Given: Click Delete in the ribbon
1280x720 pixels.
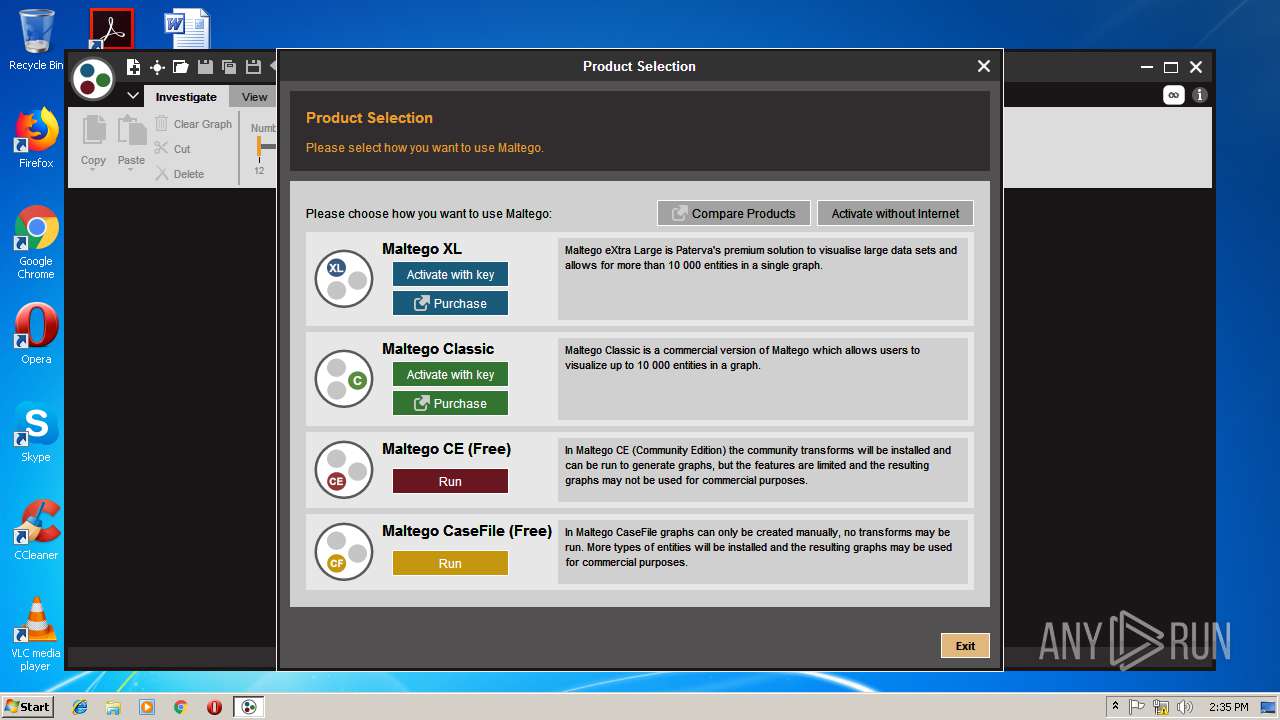Looking at the screenshot, I should (x=179, y=174).
